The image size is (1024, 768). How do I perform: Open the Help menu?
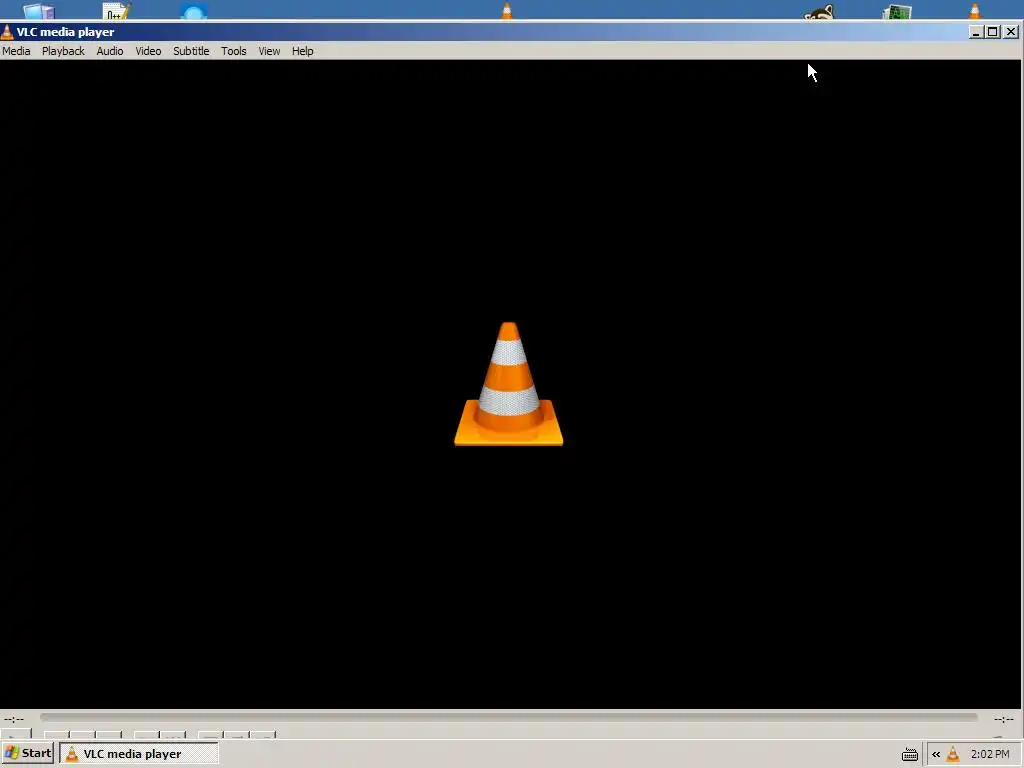click(302, 51)
